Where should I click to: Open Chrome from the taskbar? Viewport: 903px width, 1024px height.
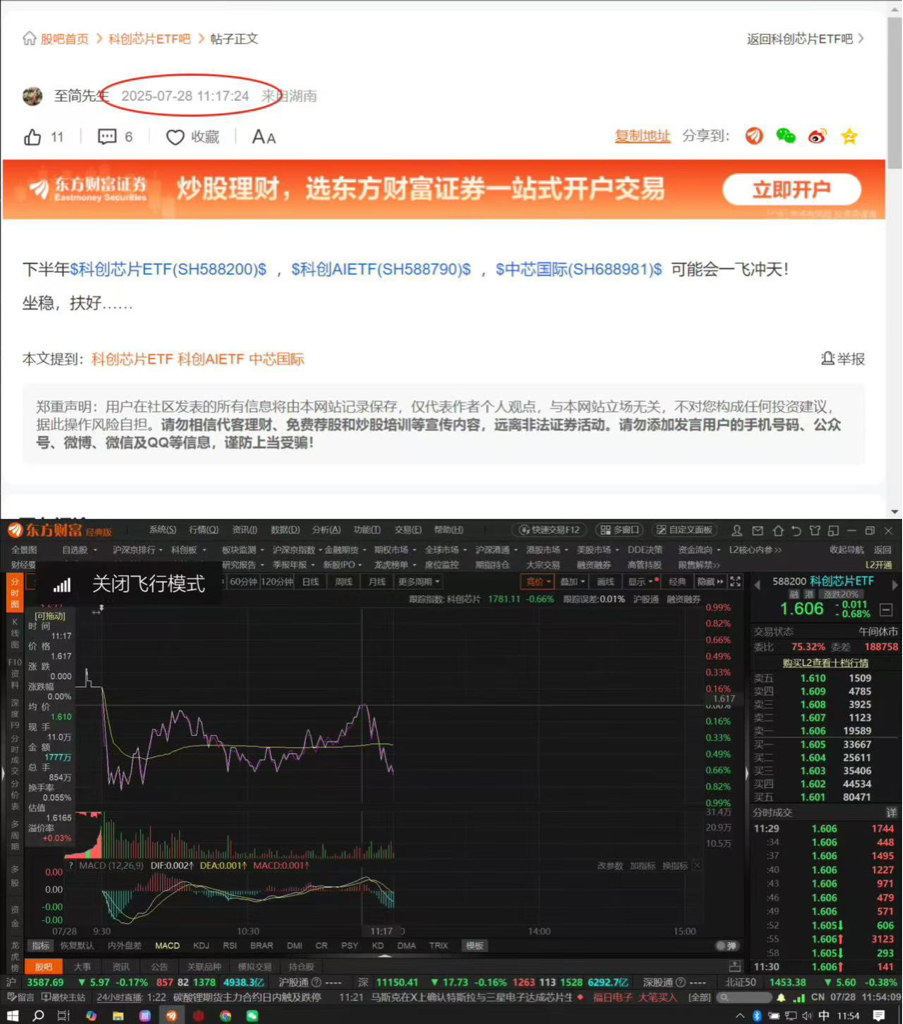tap(225, 1016)
